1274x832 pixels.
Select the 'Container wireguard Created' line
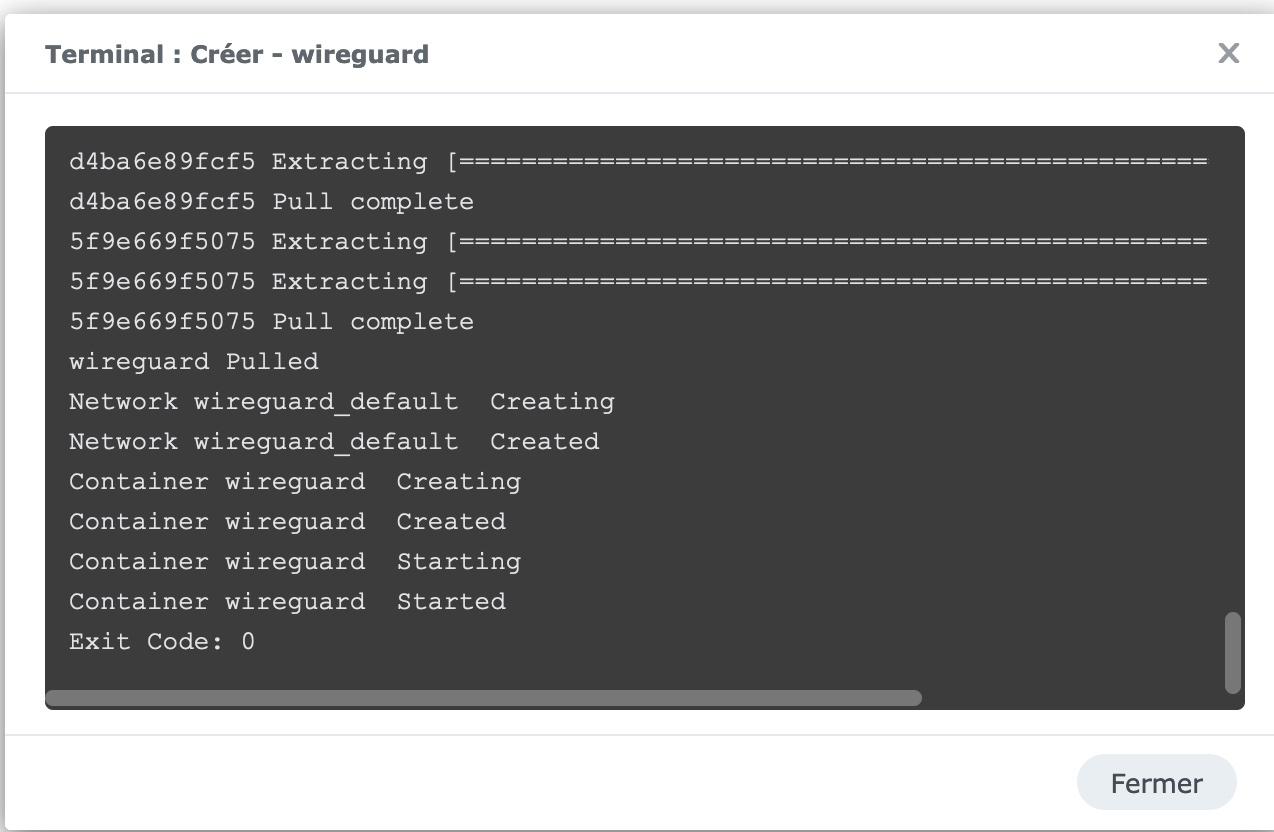coord(287,522)
